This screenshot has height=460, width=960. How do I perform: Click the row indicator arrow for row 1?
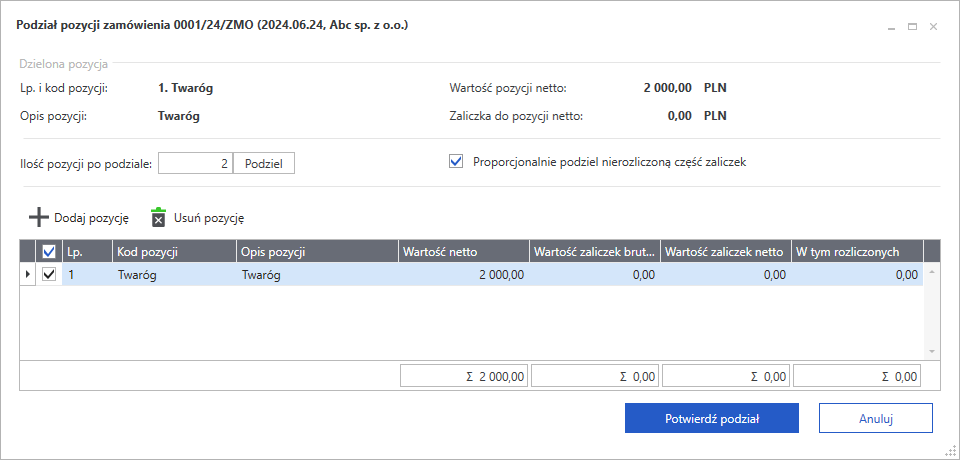point(29,274)
